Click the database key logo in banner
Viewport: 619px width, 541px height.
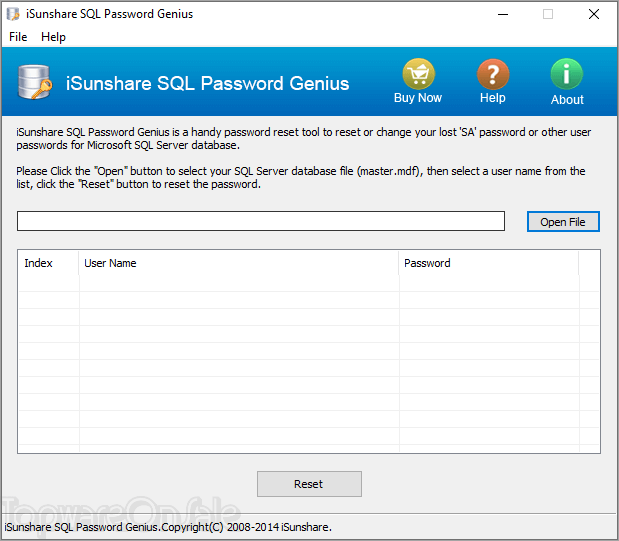coord(35,82)
